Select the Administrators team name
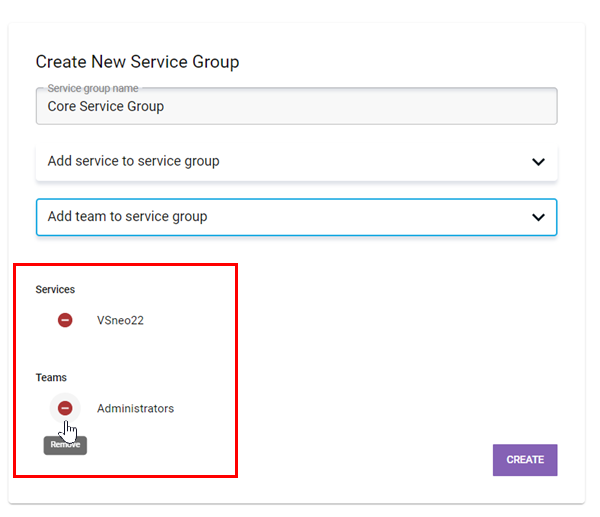Screen dimensions: 600x517 pos(135,408)
